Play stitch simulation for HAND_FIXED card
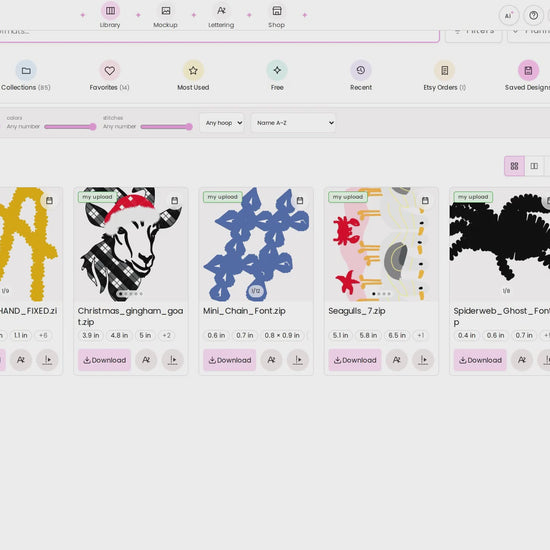Viewport: 550px width, 550px height. (47, 360)
